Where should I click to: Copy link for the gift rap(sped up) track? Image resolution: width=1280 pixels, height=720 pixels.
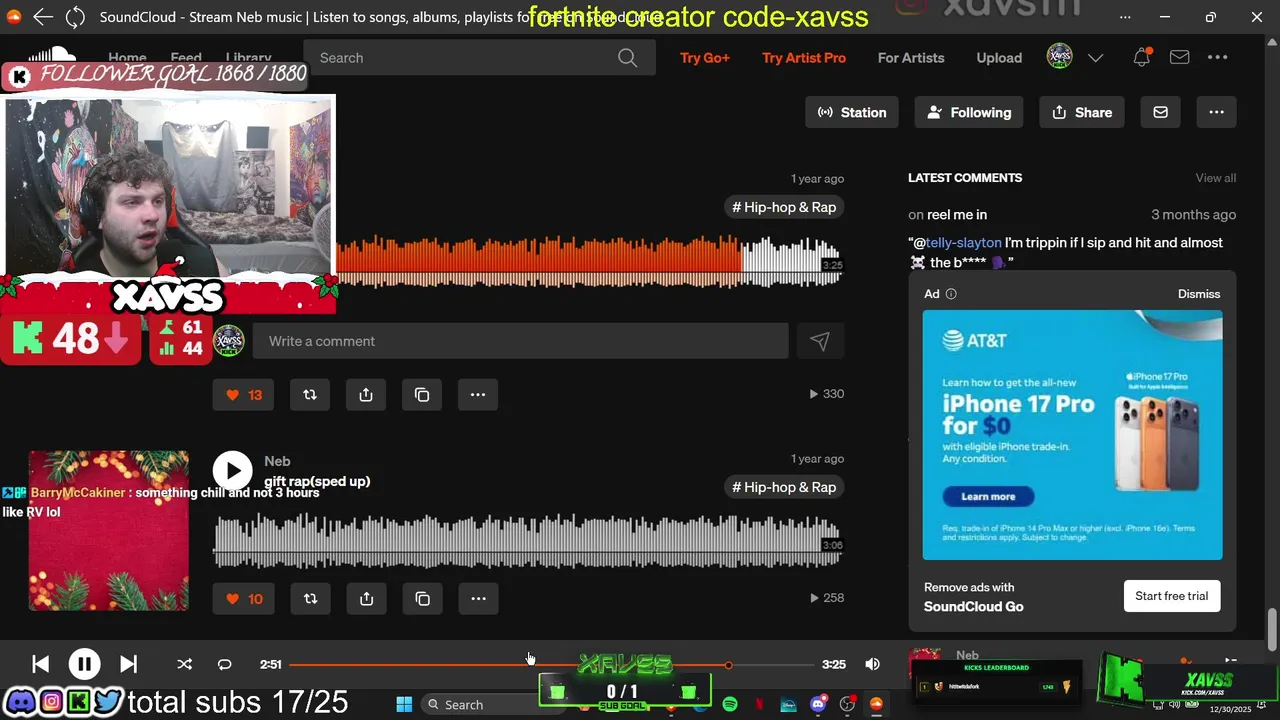422,598
